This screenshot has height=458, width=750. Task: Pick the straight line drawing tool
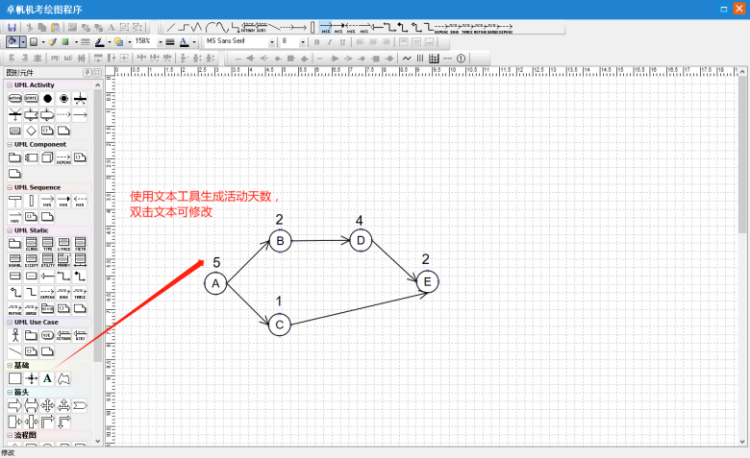coord(170,27)
